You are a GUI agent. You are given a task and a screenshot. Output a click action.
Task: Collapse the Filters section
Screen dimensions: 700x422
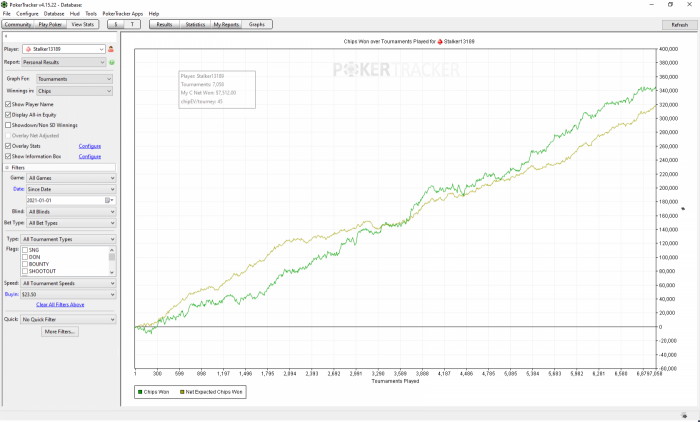[7, 167]
